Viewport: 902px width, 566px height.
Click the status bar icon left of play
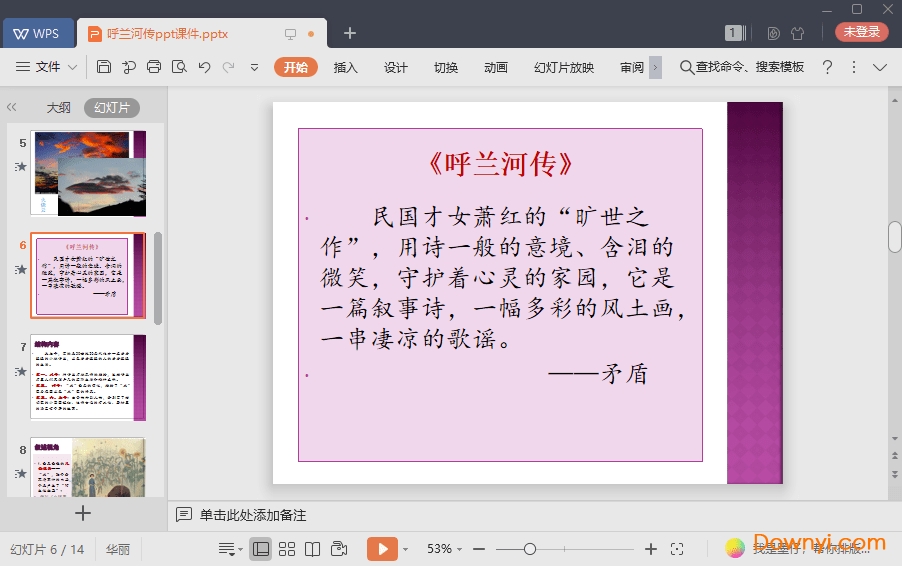pyautogui.click(x=339, y=549)
